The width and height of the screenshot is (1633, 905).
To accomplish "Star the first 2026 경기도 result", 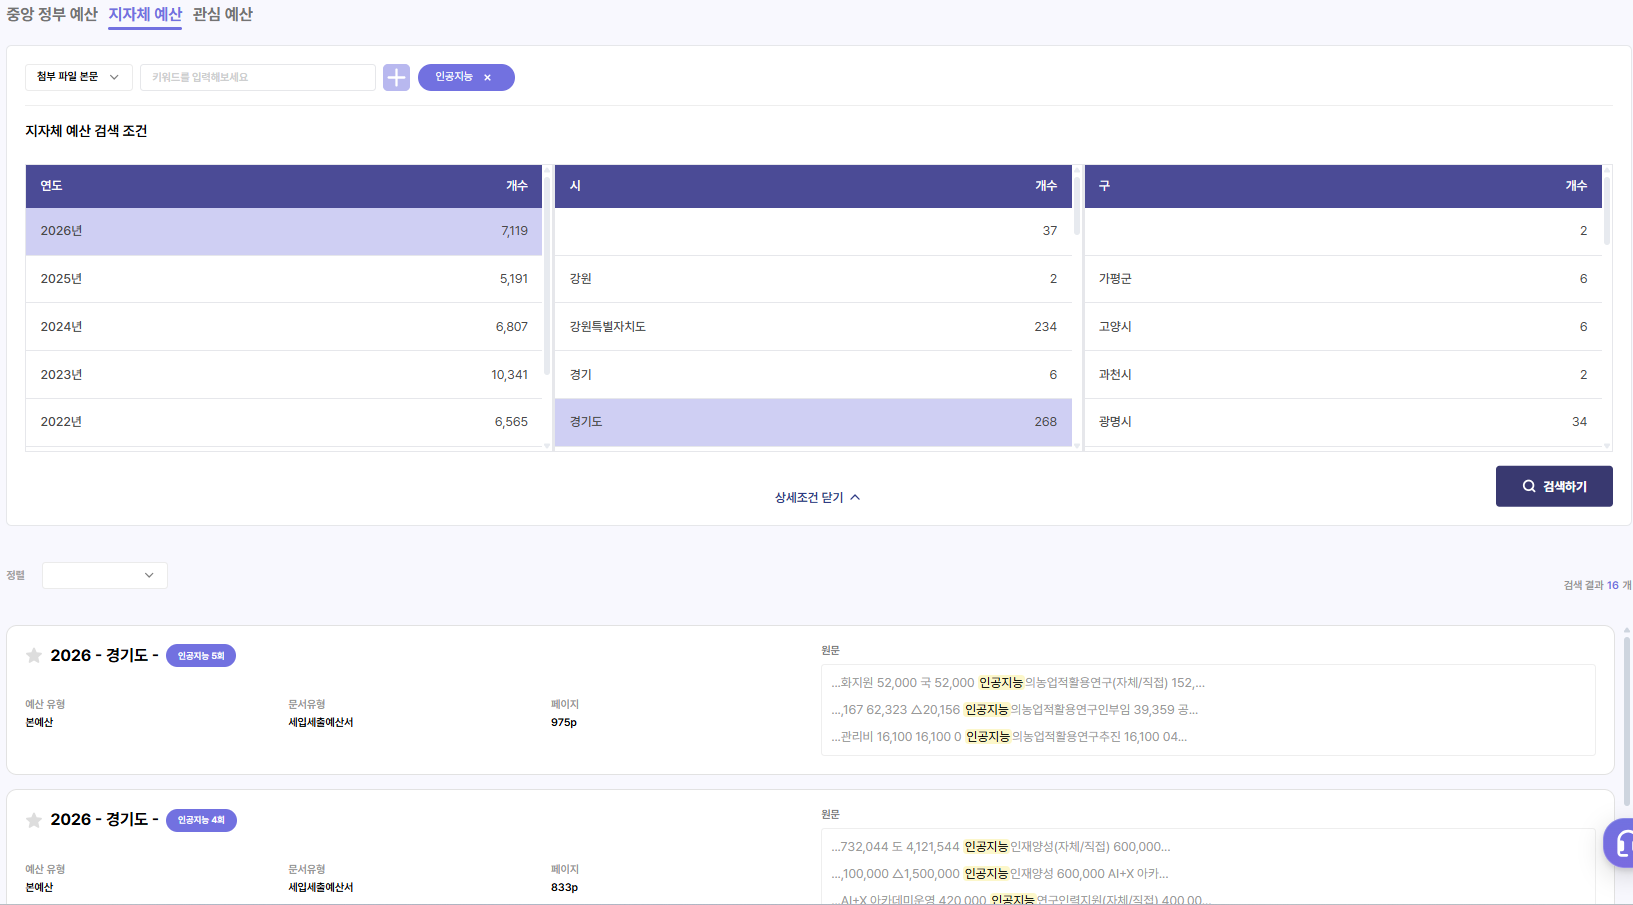I will point(34,656).
